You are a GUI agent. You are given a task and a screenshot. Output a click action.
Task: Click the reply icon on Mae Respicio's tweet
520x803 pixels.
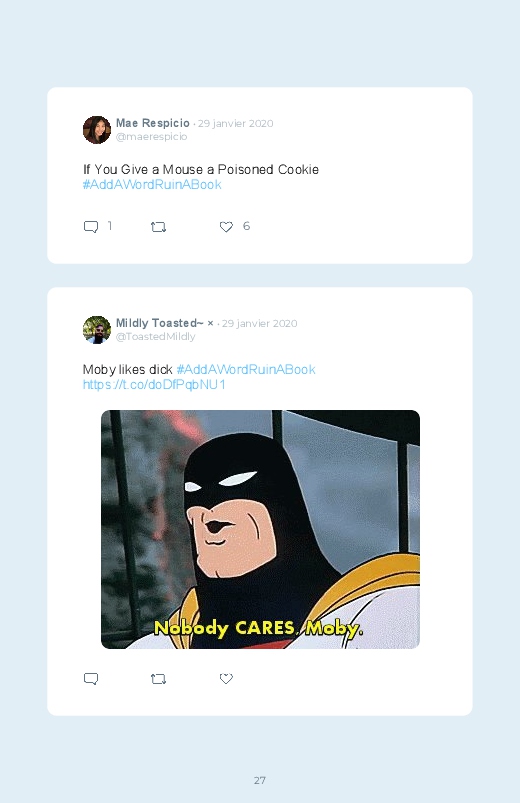(x=91, y=226)
